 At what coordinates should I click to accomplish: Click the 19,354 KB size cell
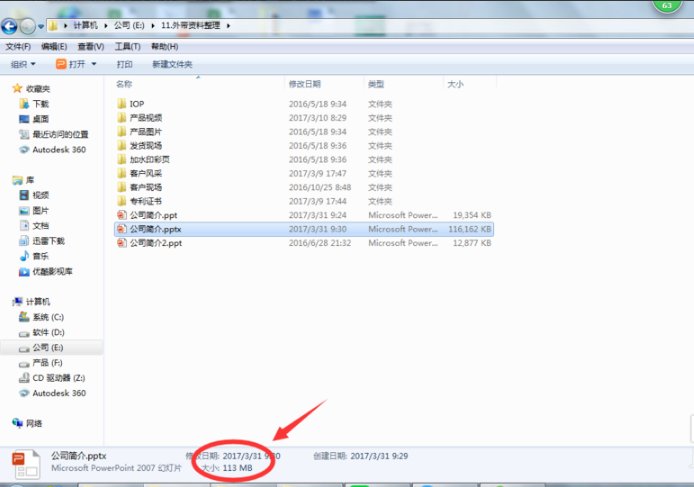tap(472, 215)
